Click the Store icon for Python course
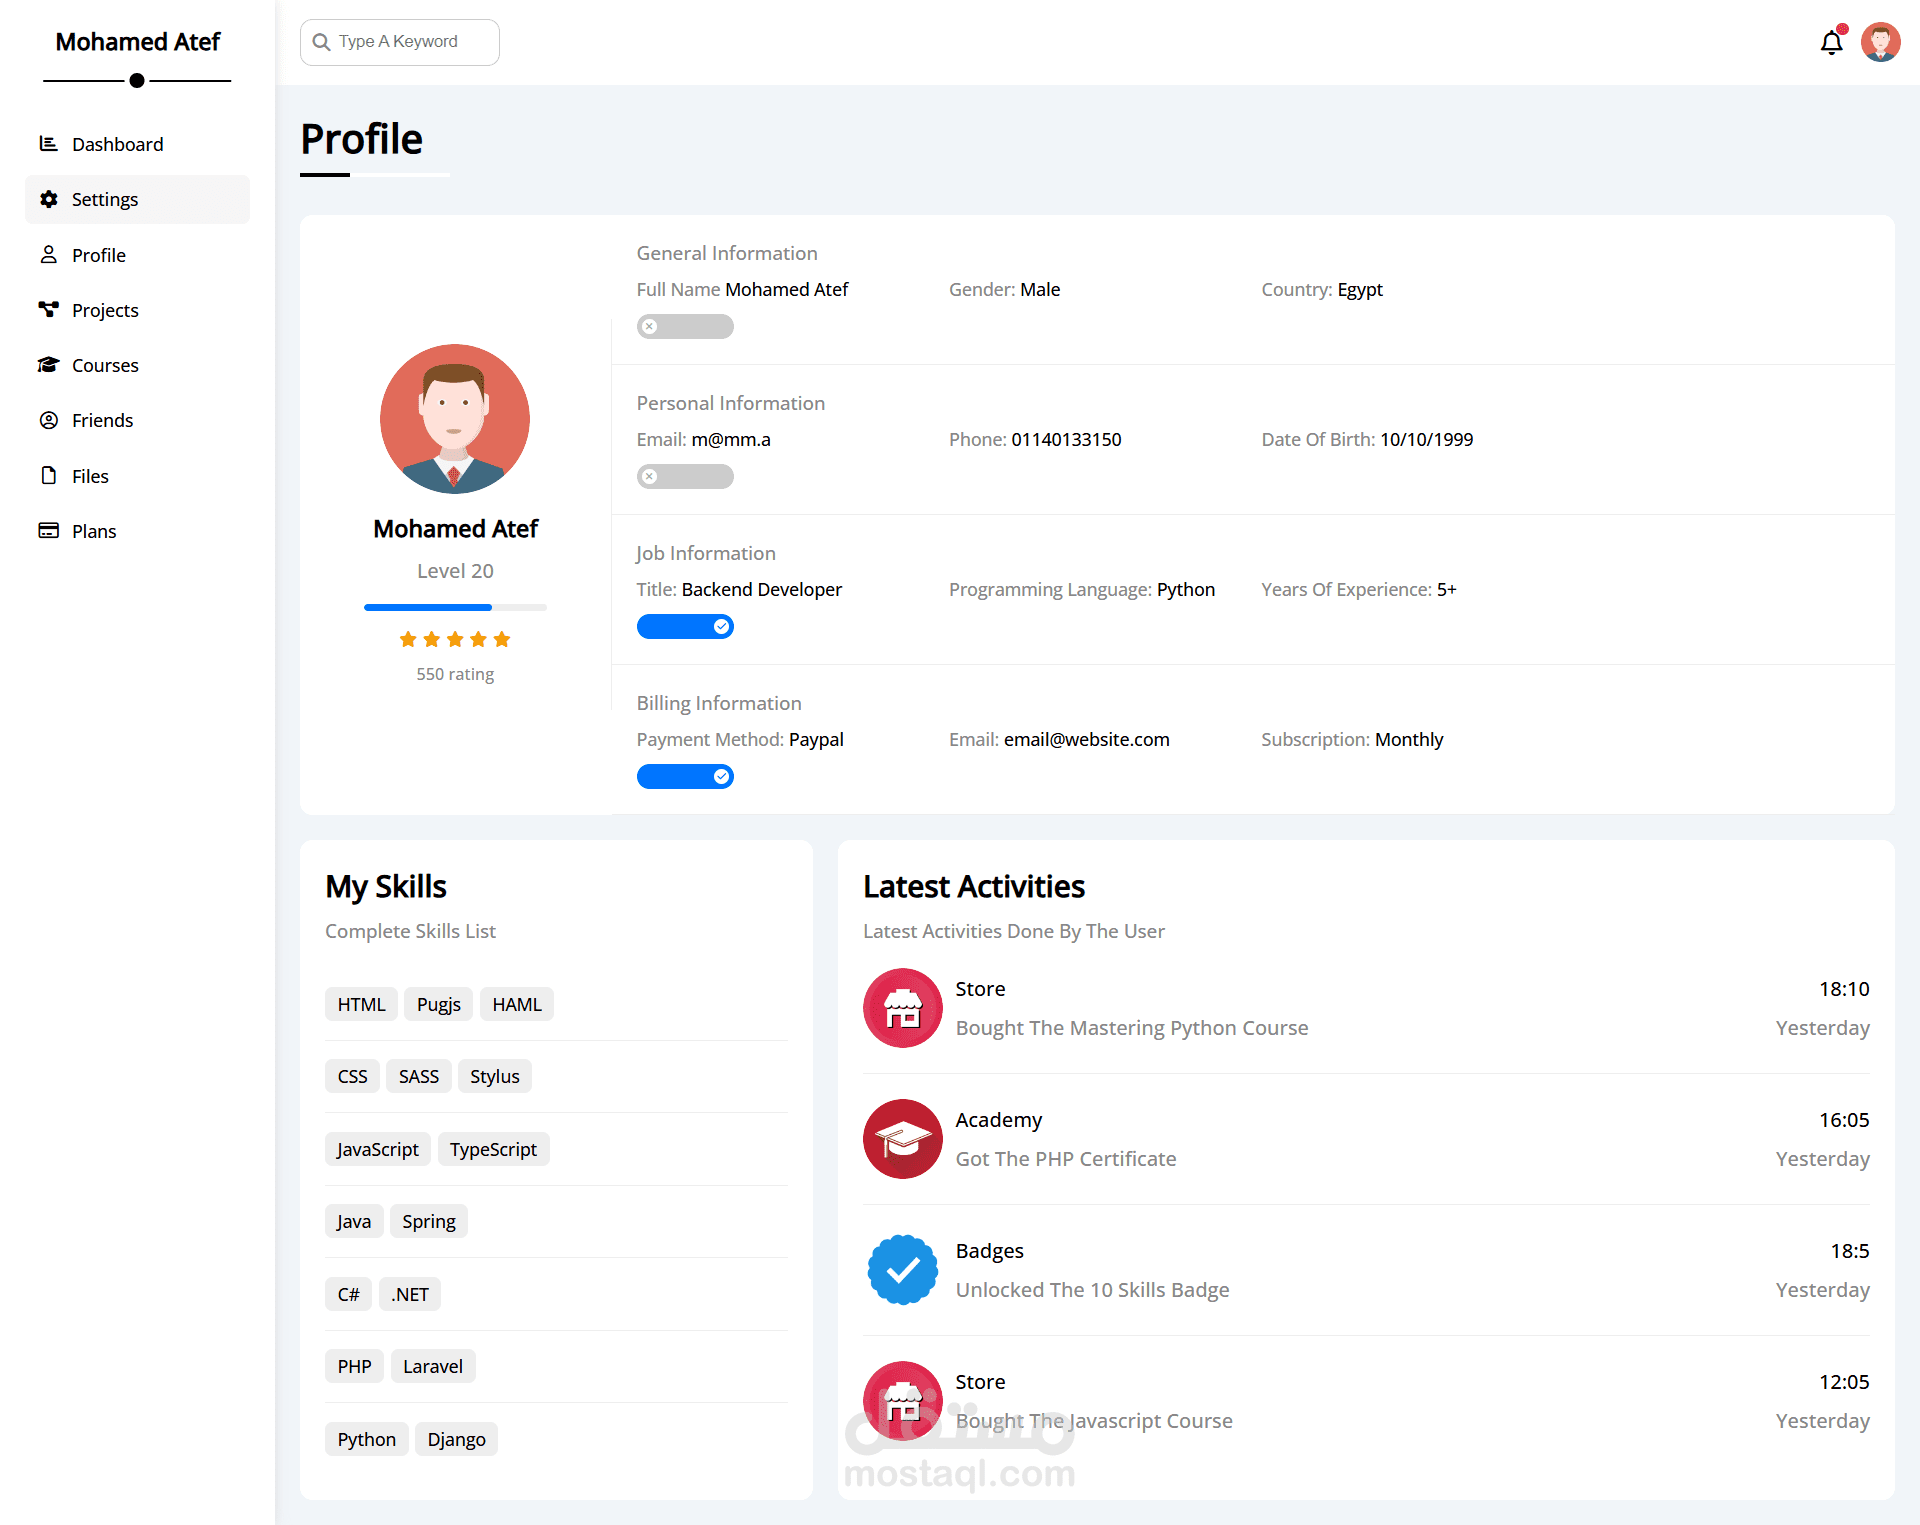The height and width of the screenshot is (1525, 1920). coord(902,1008)
